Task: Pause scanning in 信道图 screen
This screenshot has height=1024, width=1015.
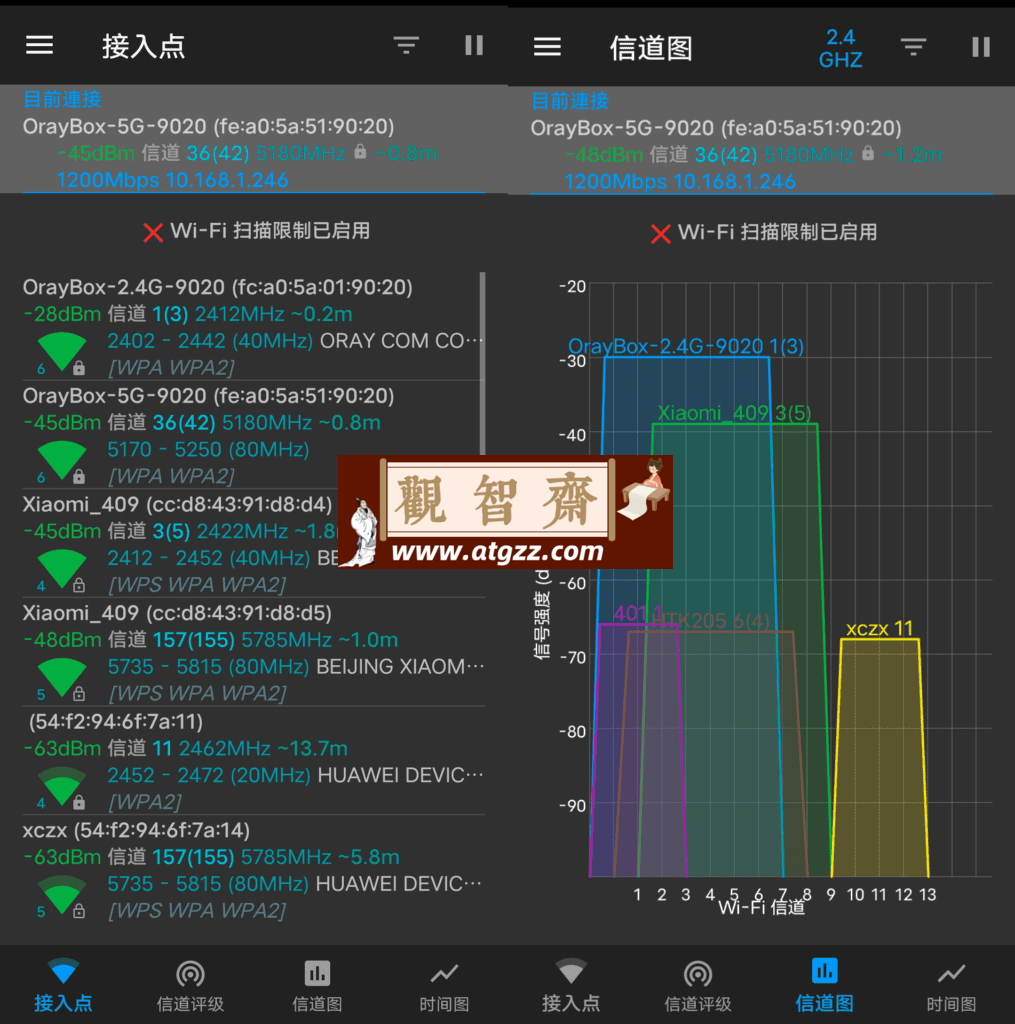Action: (x=981, y=46)
